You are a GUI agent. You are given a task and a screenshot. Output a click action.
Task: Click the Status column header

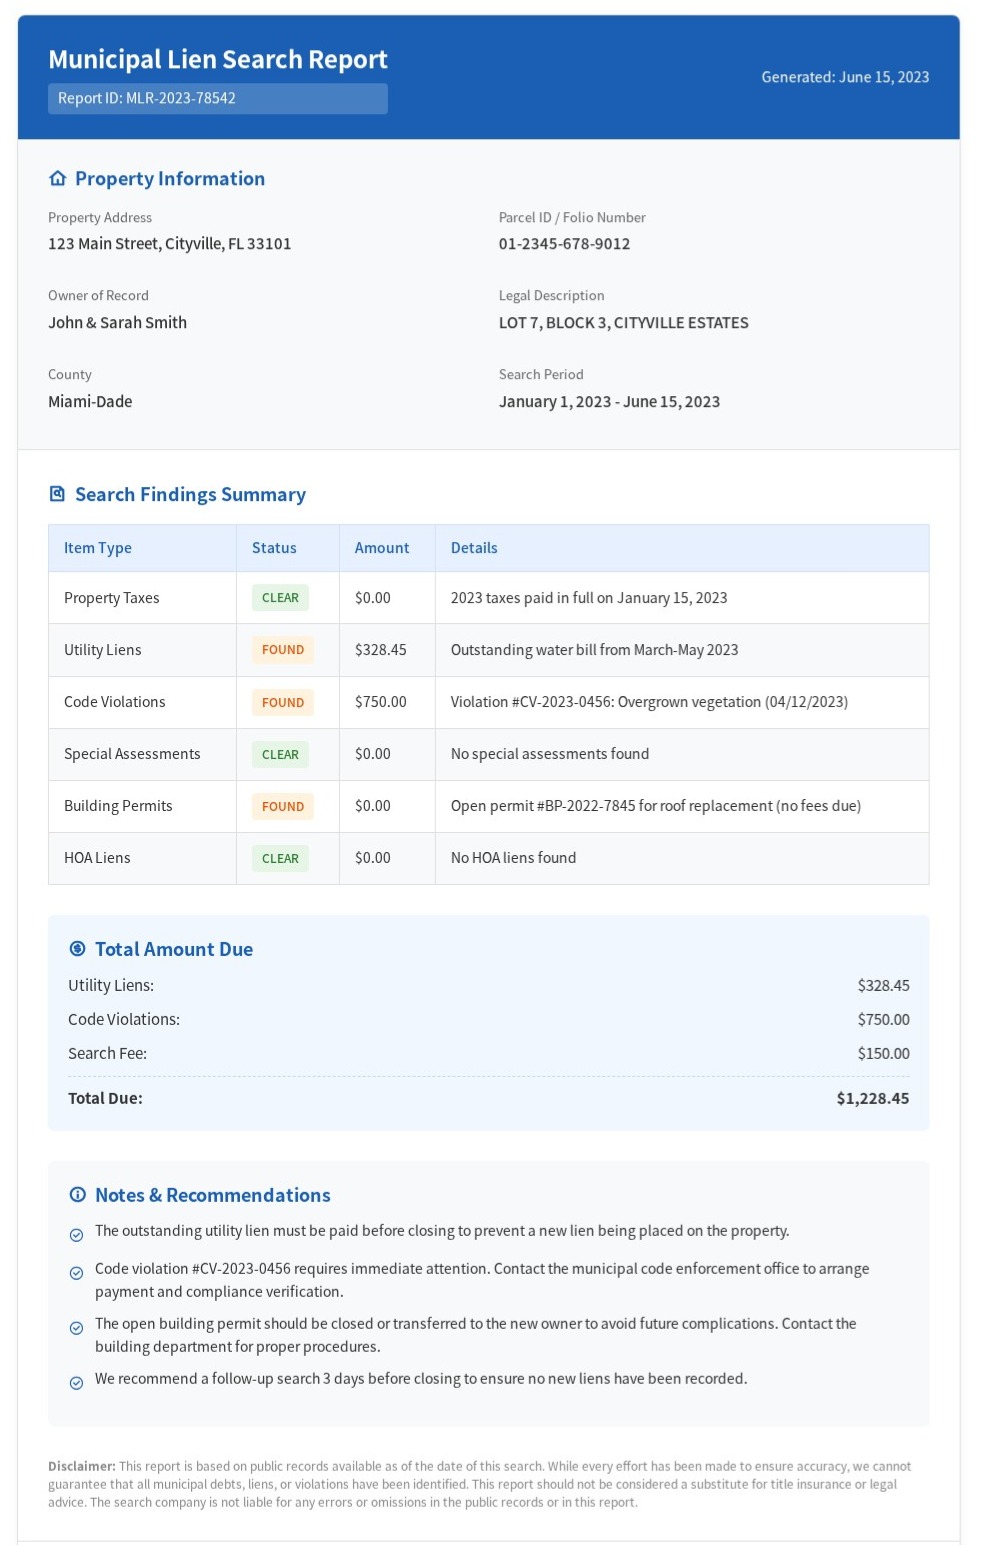tap(274, 548)
